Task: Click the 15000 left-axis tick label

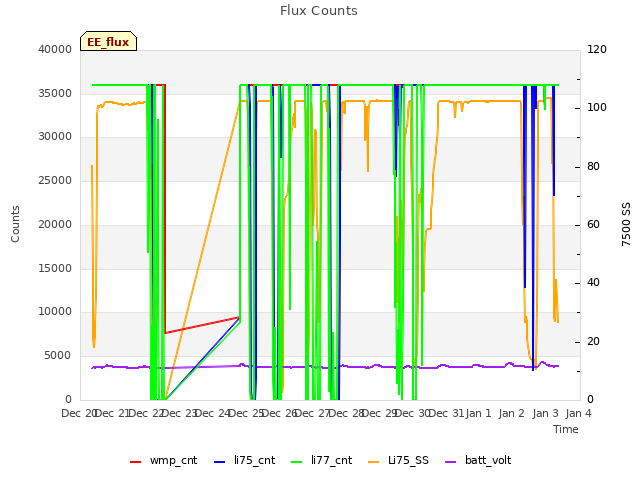Action: [x=55, y=268]
